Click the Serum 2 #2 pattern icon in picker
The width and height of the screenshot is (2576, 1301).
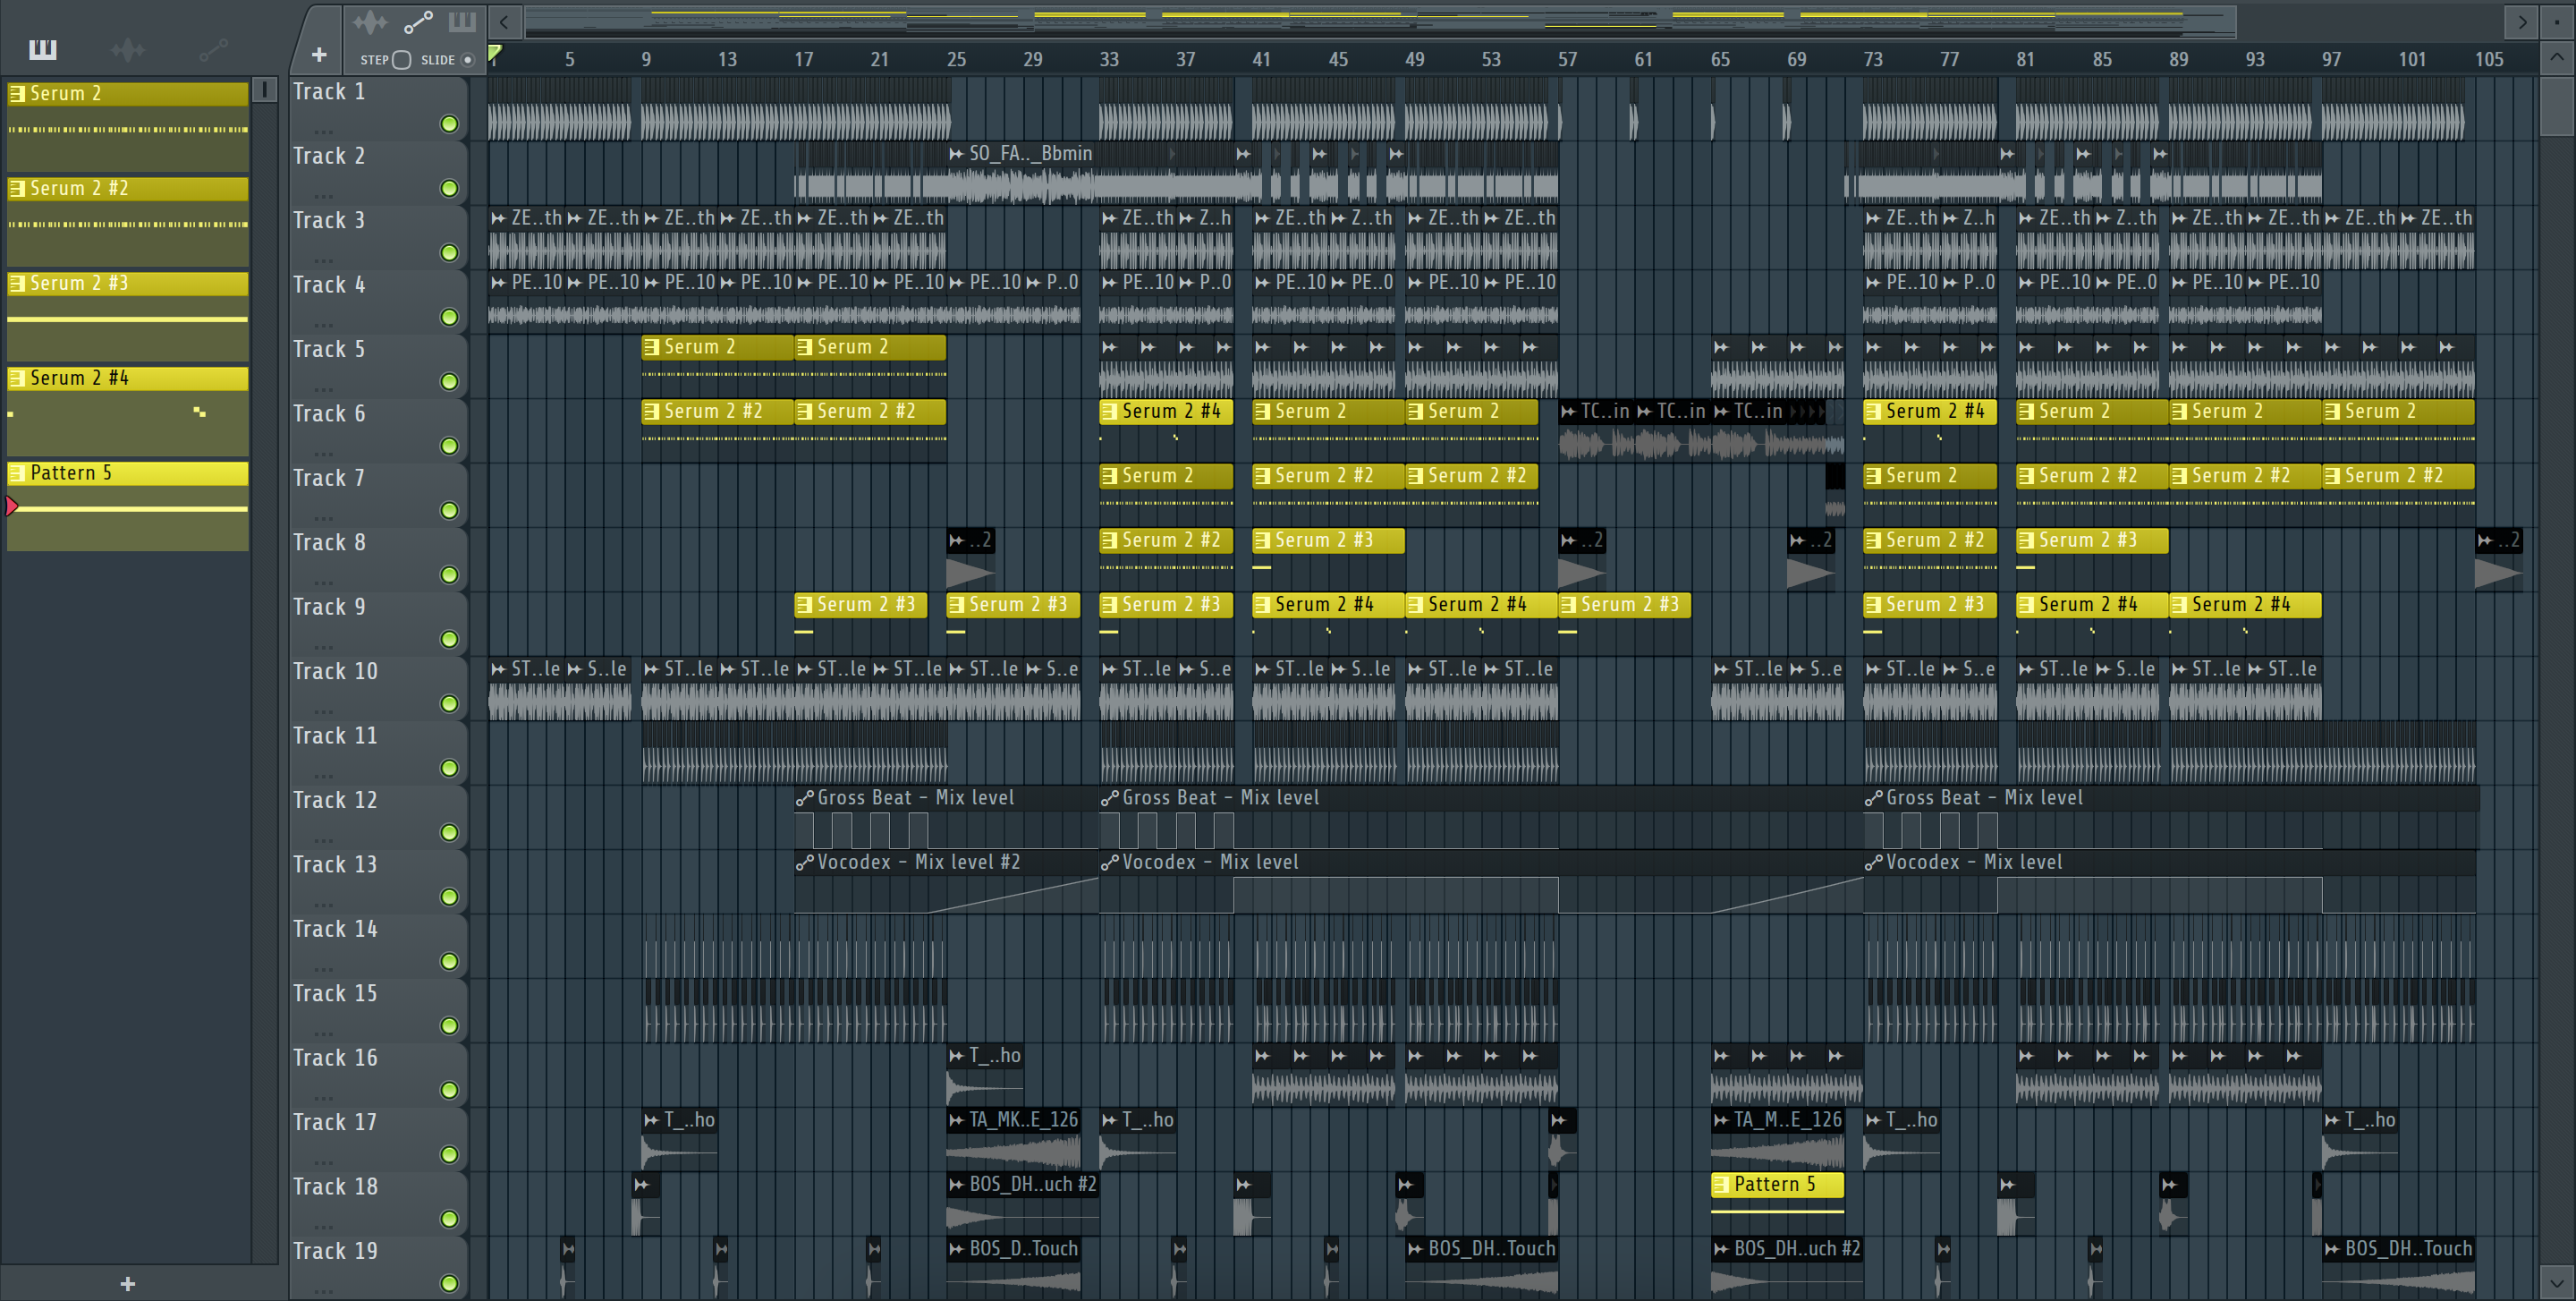17,188
